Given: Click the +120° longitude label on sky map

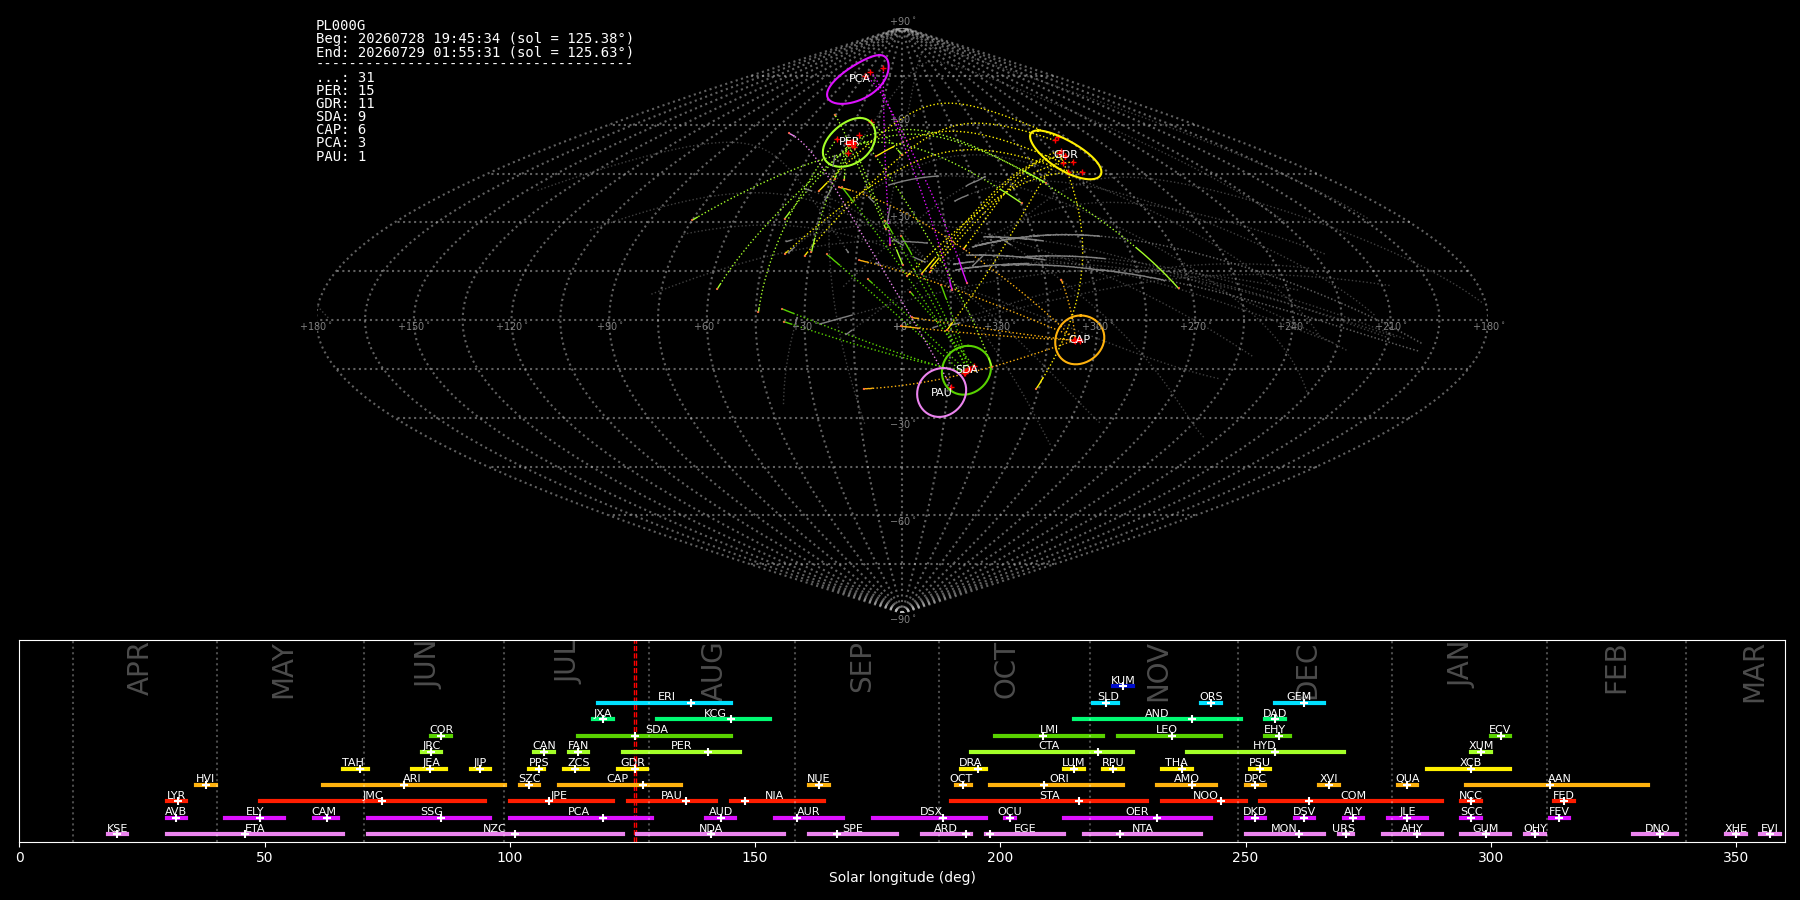Looking at the screenshot, I should 509,327.
